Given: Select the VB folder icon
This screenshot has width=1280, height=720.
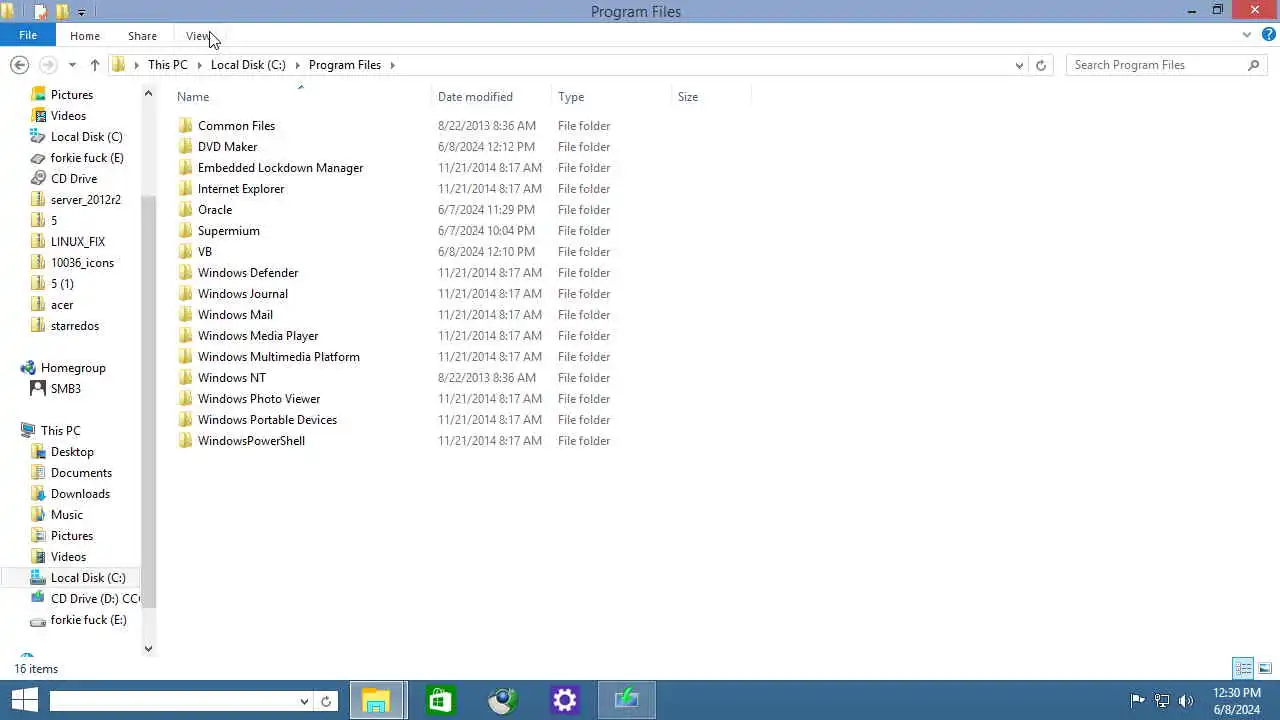Looking at the screenshot, I should coord(185,252).
